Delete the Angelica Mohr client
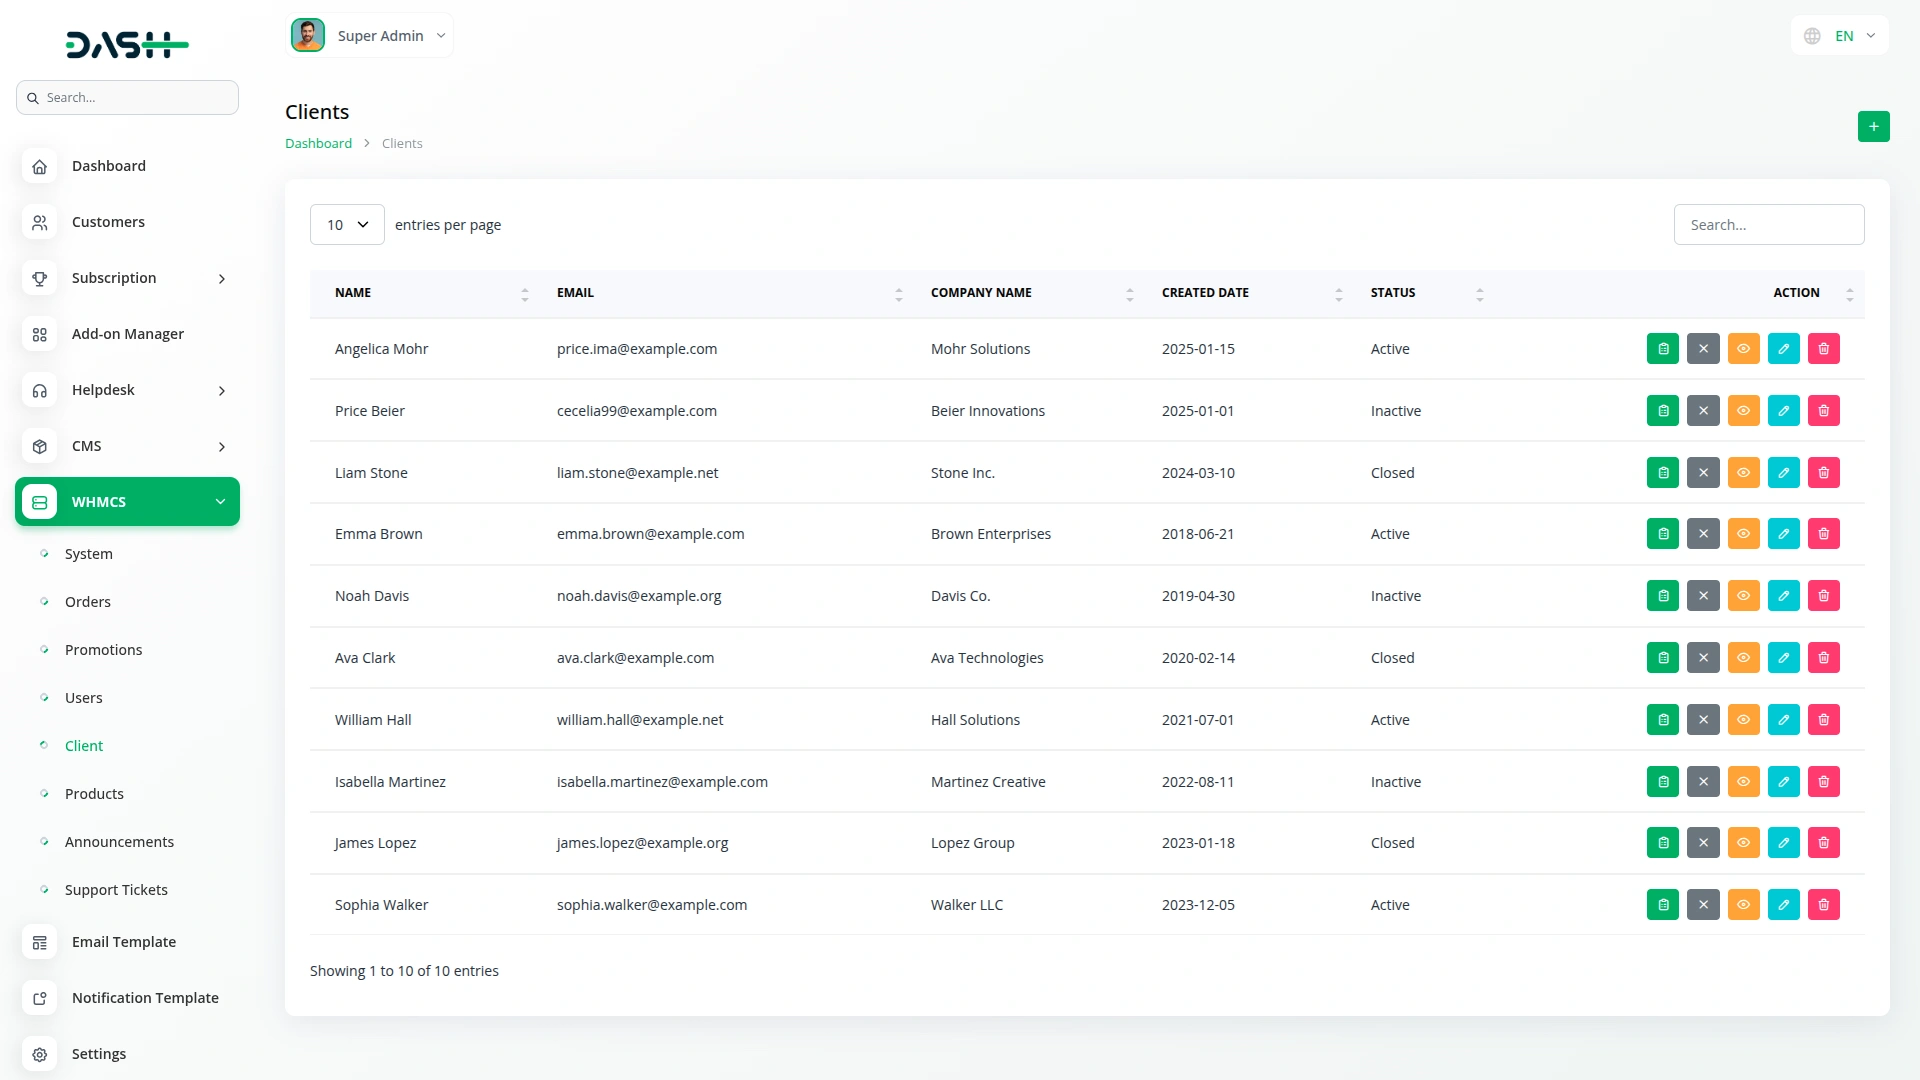This screenshot has width=1920, height=1080. click(1823, 349)
